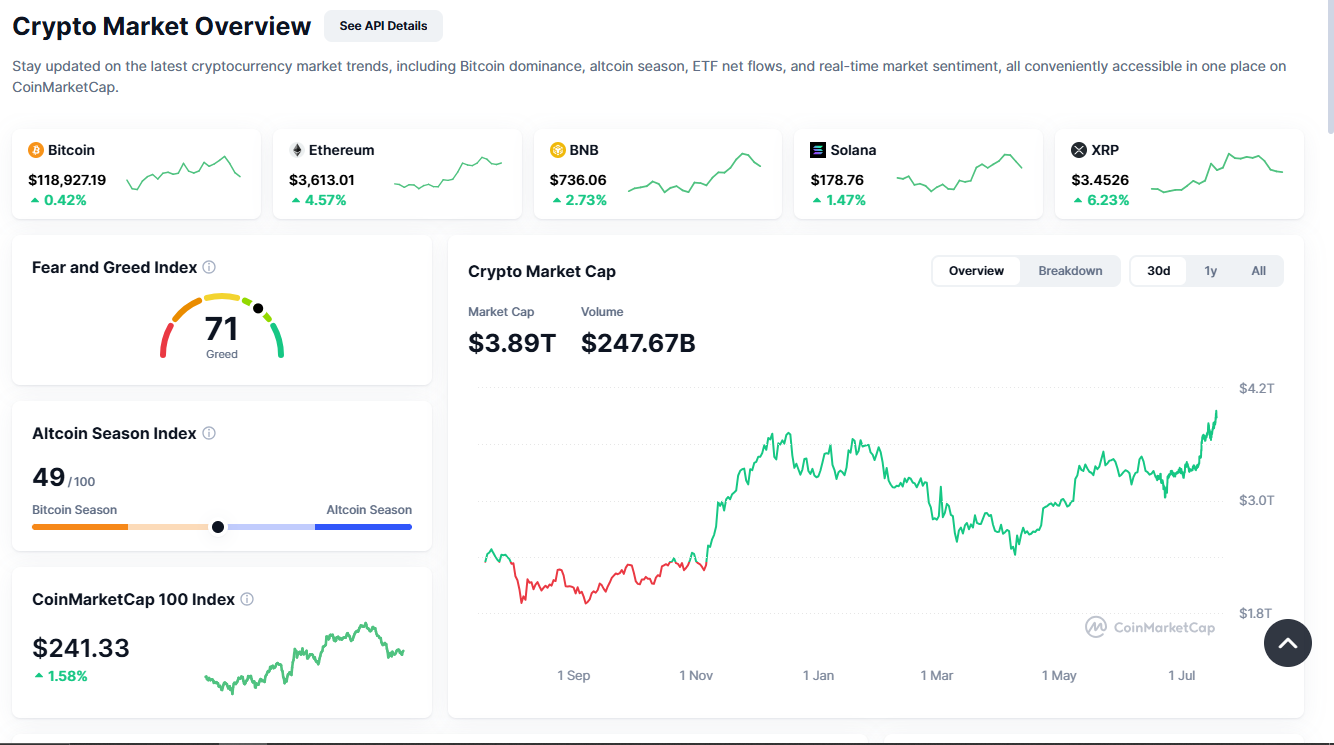
Task: Click the 4.57% Ethereum change
Action: [327, 200]
